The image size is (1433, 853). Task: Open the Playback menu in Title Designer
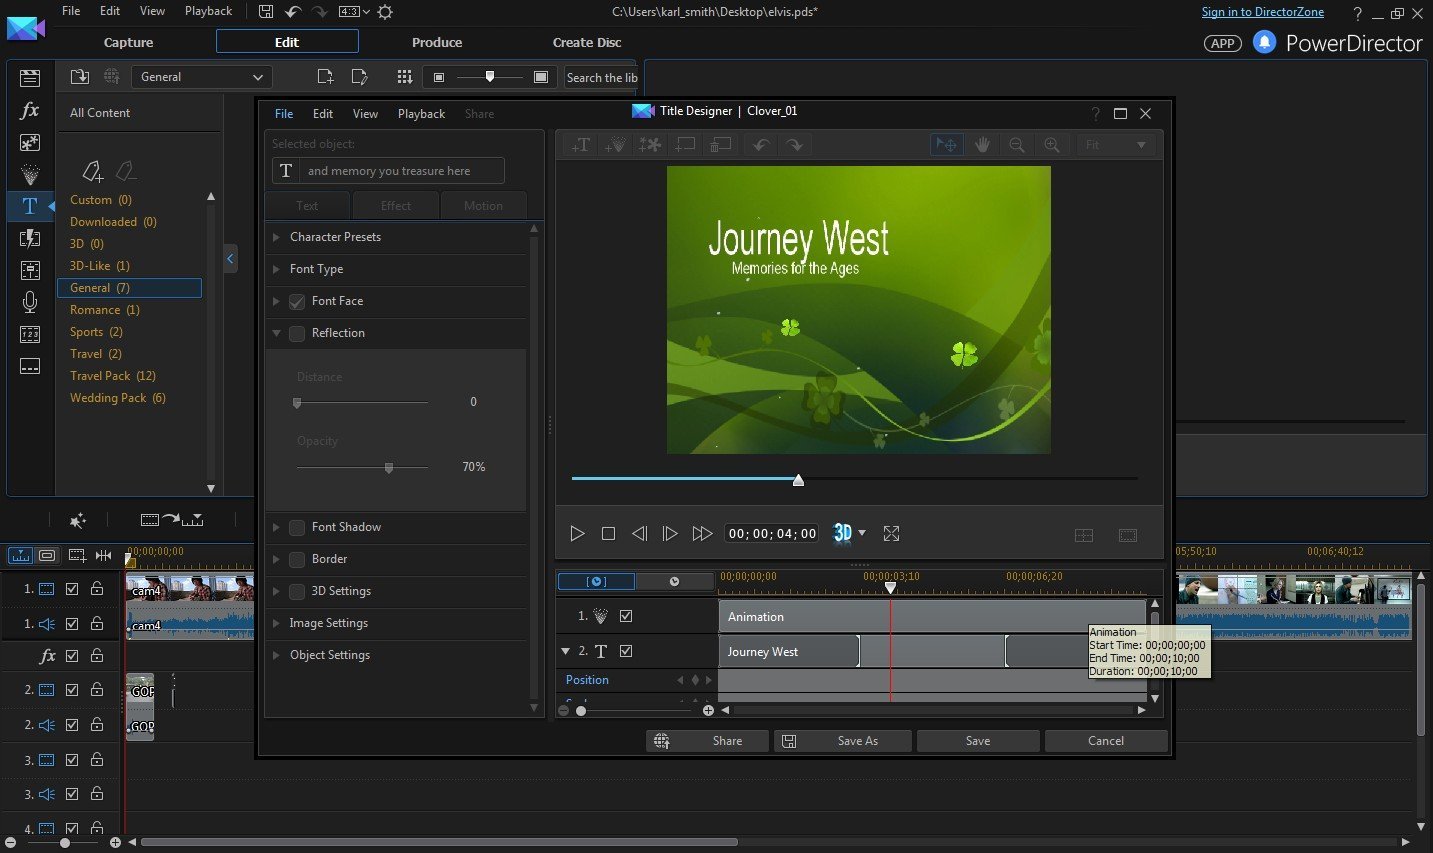421,114
